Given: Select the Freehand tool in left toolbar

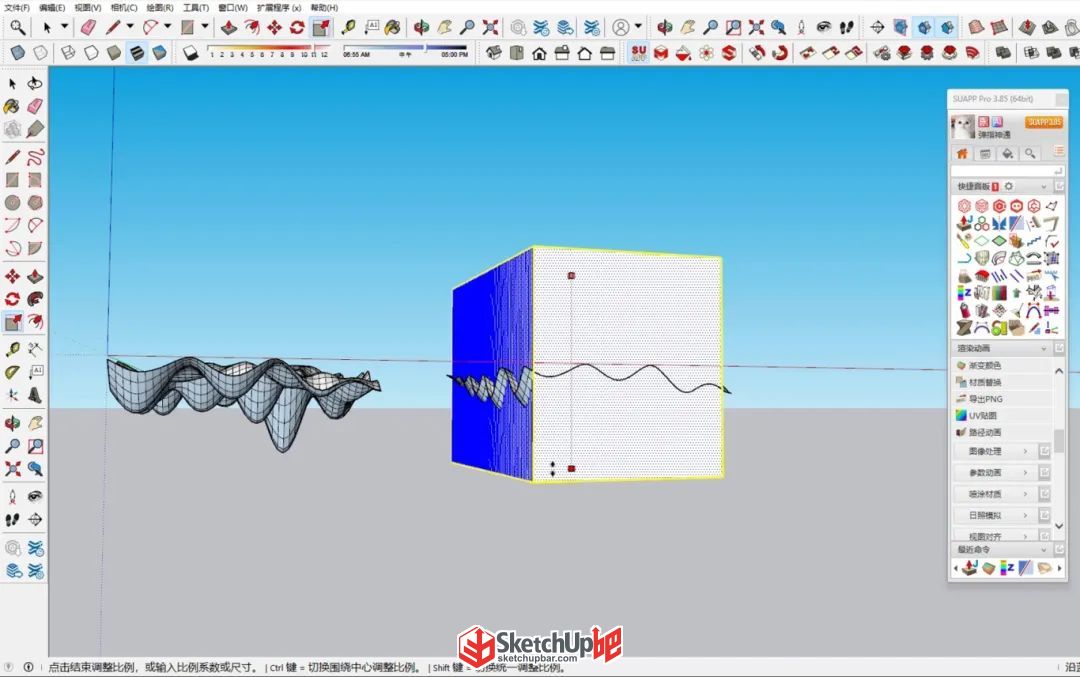Looking at the screenshot, I should 35,157.
